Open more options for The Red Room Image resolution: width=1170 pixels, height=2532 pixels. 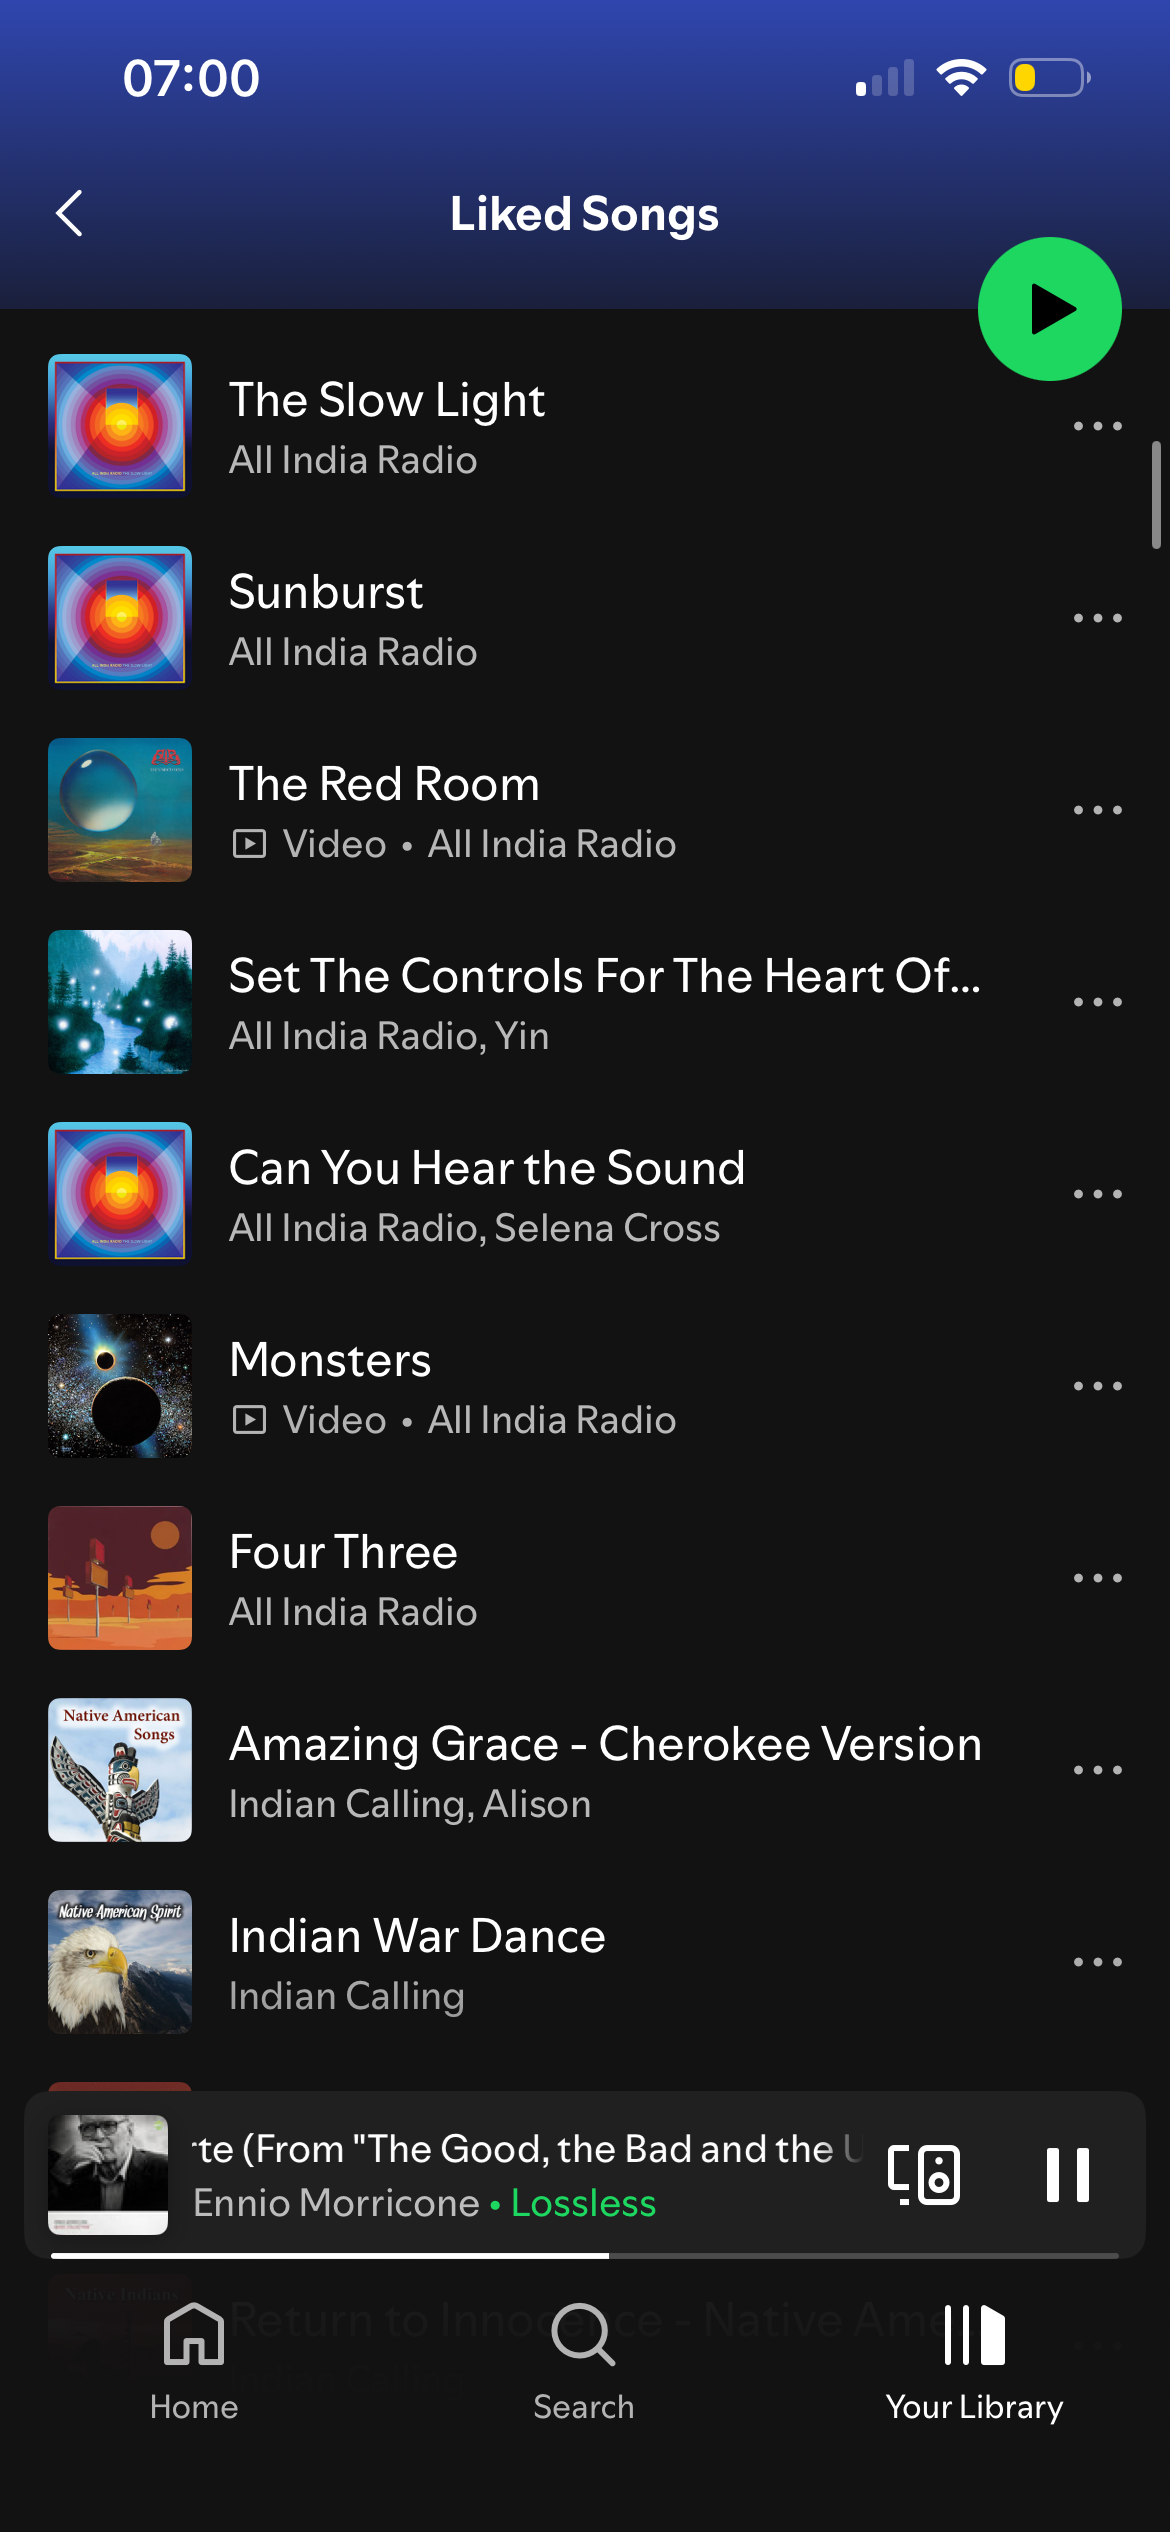(1097, 810)
